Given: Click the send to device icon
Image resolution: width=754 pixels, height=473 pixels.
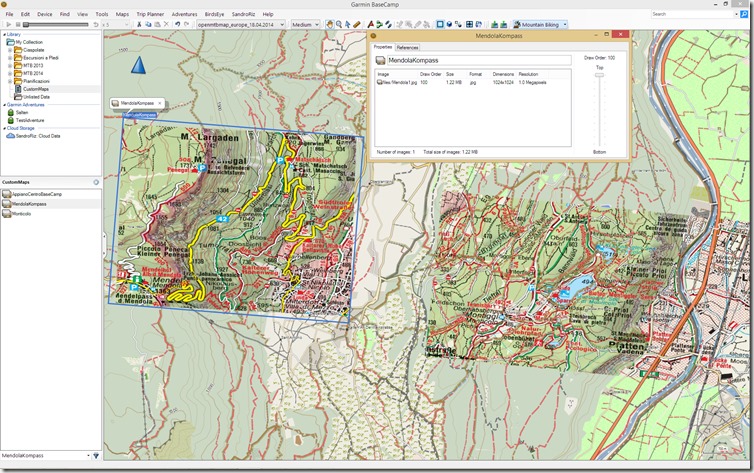Looking at the screenshot, I should tap(494, 24).
